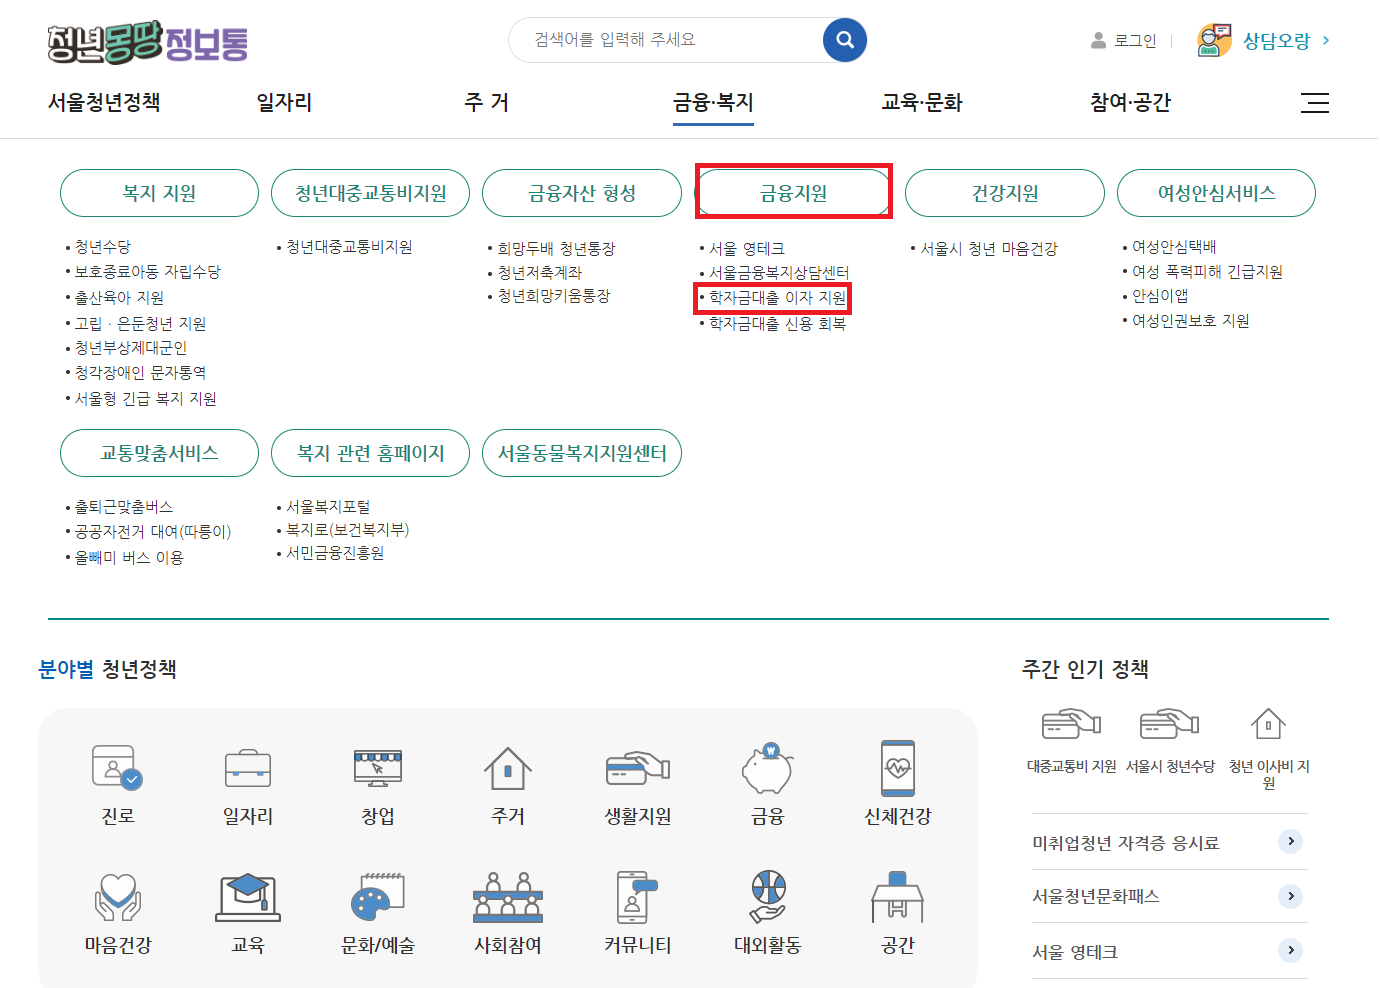The height and width of the screenshot is (988, 1380).
Task: Open the hamburger menu
Action: [x=1315, y=102]
